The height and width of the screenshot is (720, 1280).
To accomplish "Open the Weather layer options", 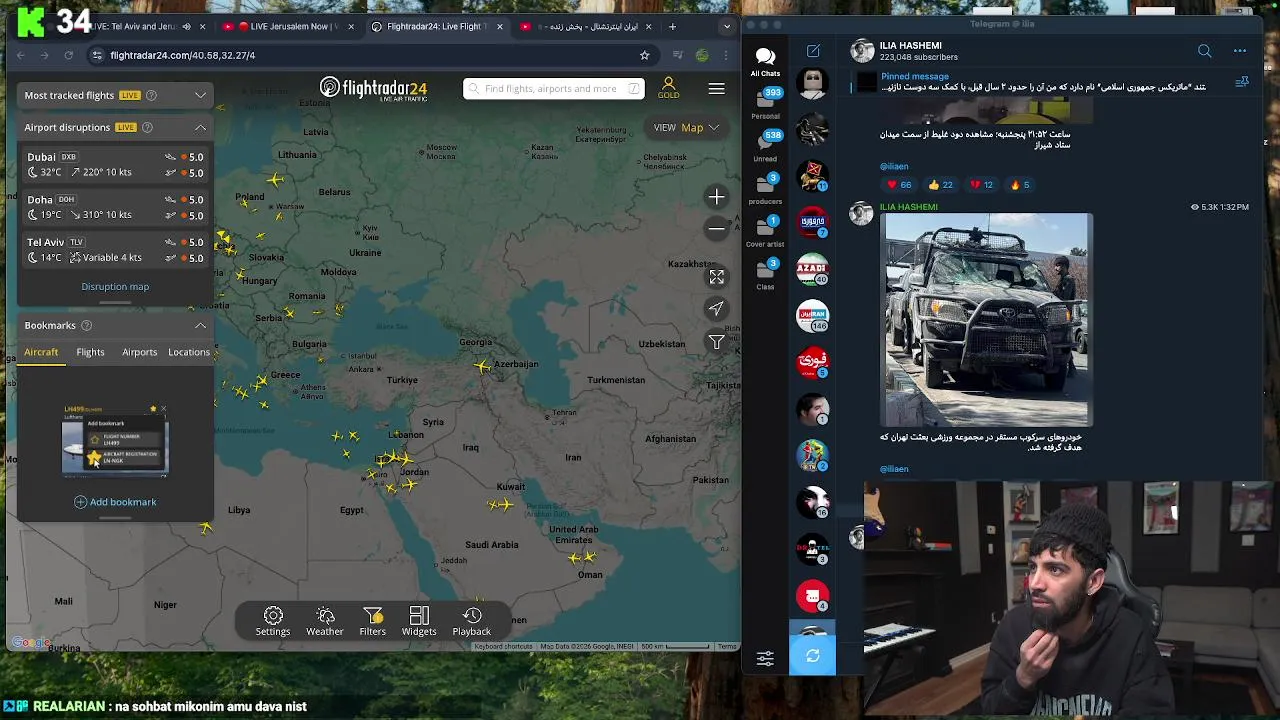I will click(324, 621).
